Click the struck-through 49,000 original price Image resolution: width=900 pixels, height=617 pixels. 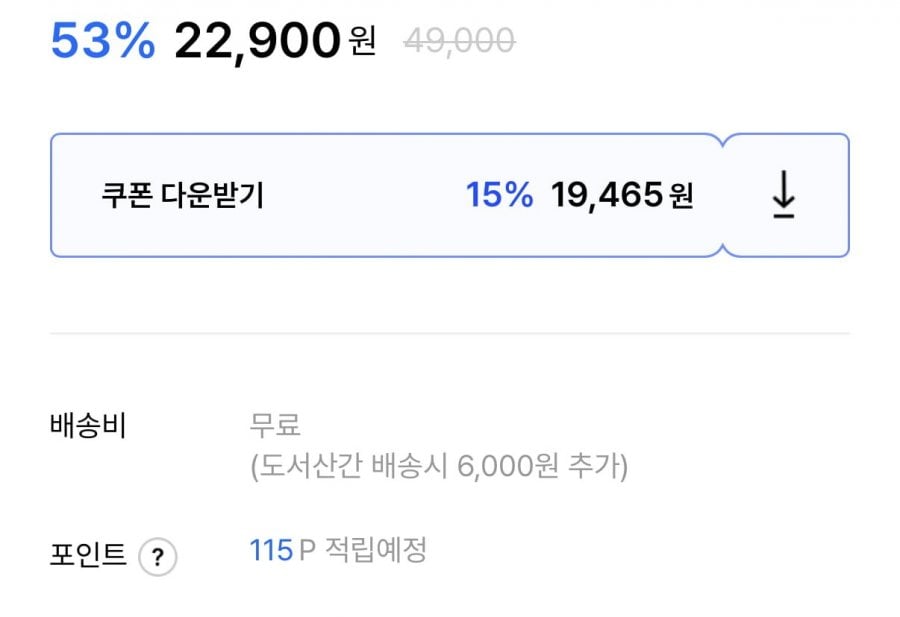point(459,41)
